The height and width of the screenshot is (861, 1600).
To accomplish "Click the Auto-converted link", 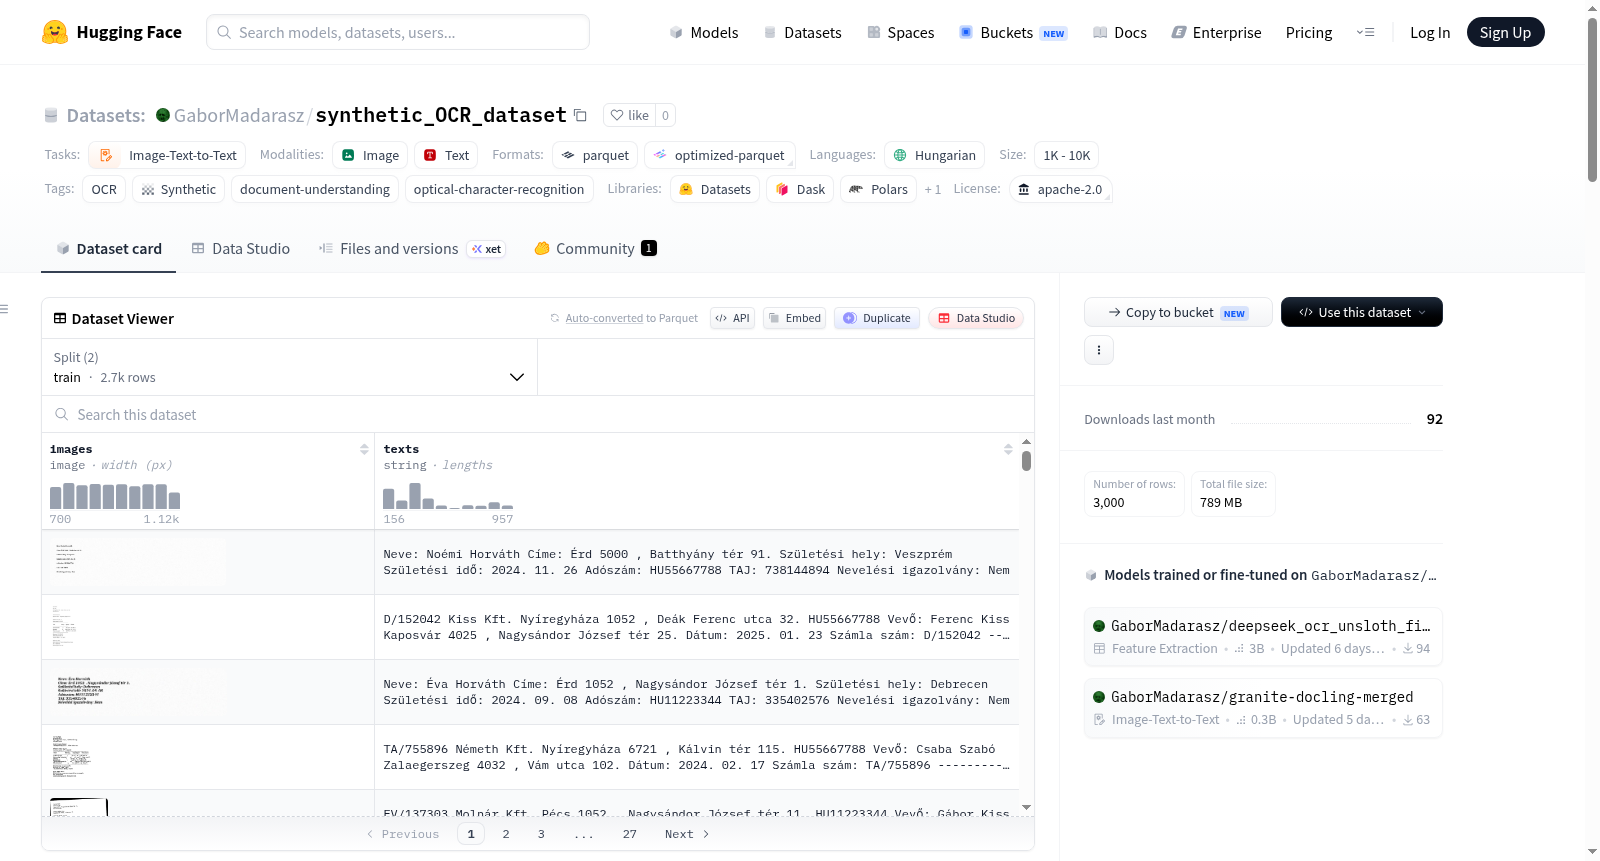I will coord(604,318).
